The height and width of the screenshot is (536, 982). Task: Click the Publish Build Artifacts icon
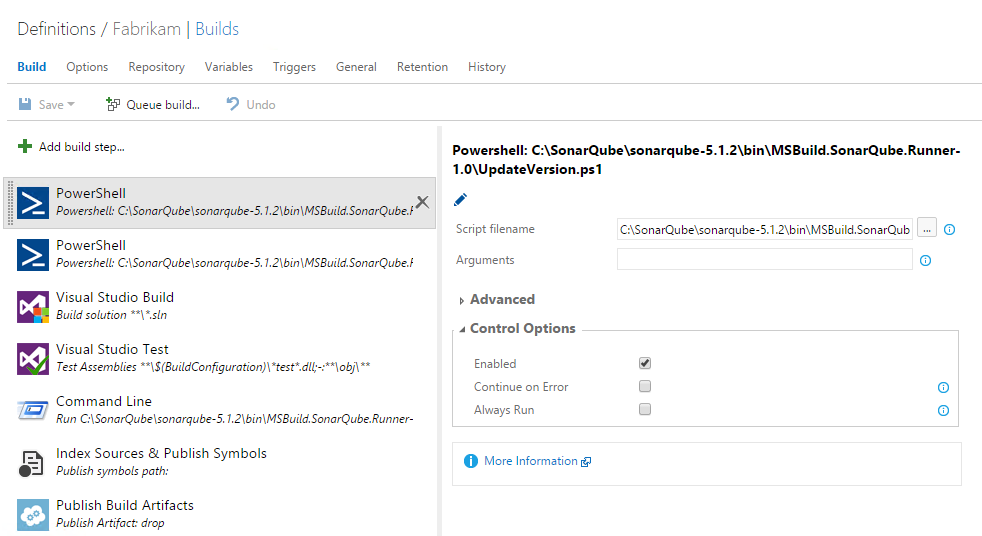pyautogui.click(x=33, y=514)
